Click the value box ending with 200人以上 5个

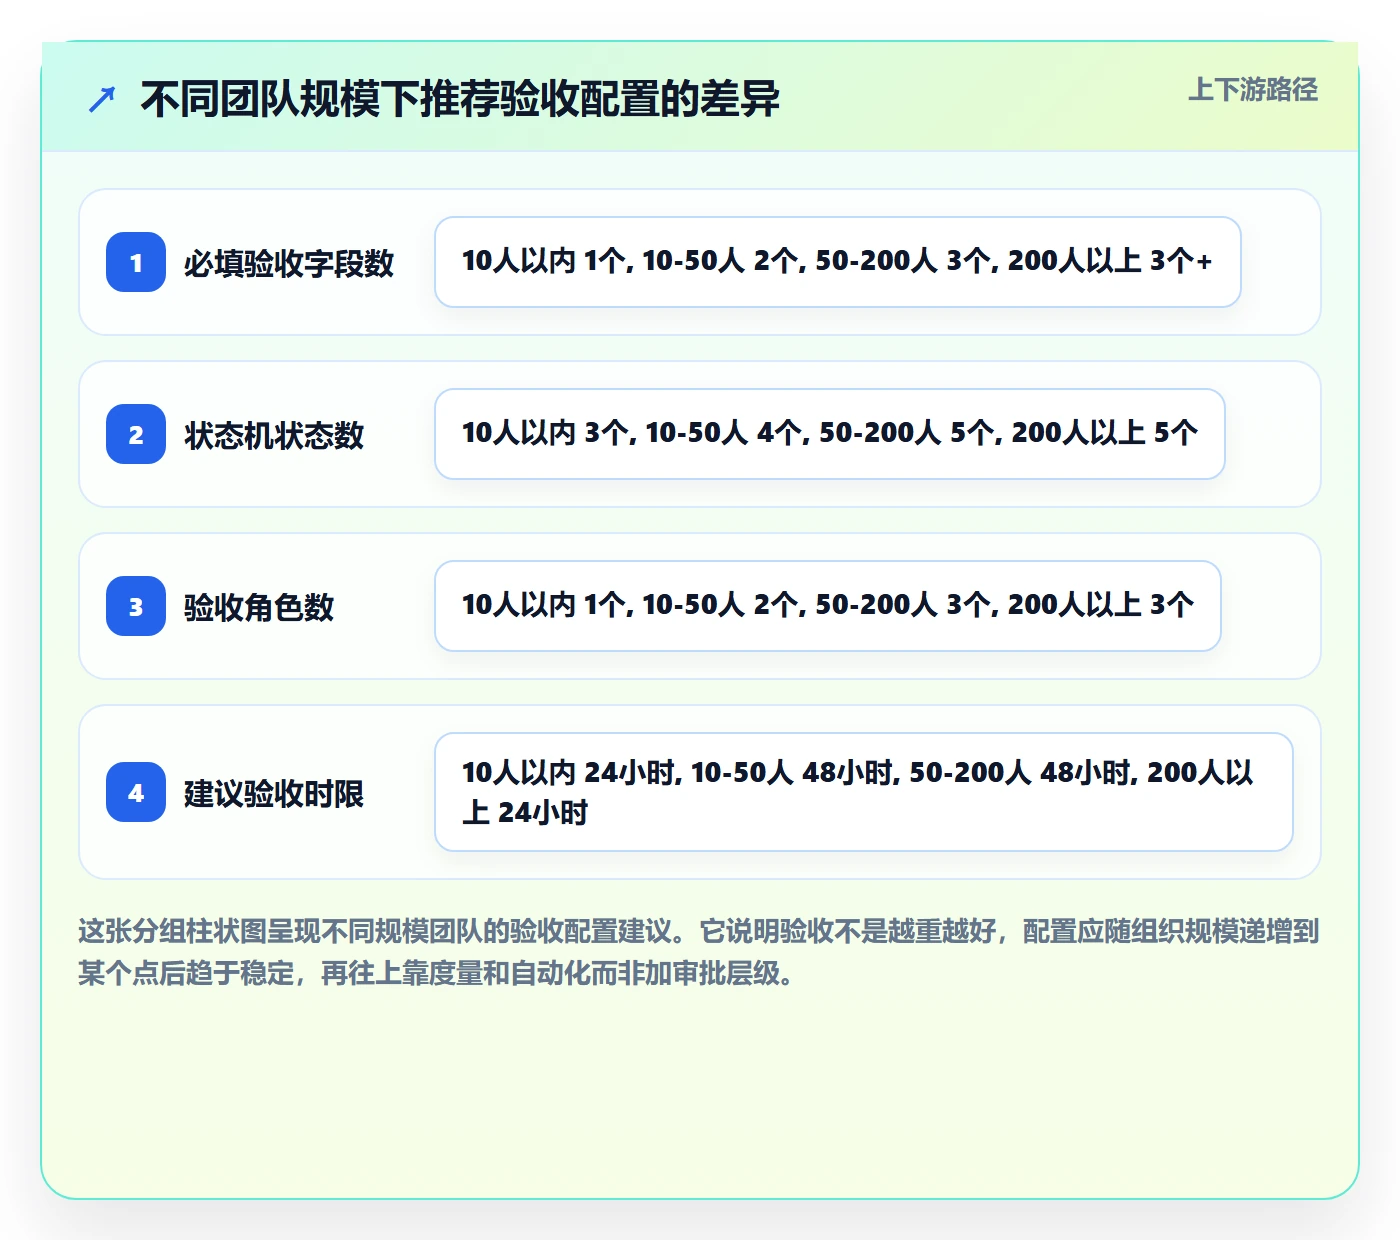(x=830, y=434)
